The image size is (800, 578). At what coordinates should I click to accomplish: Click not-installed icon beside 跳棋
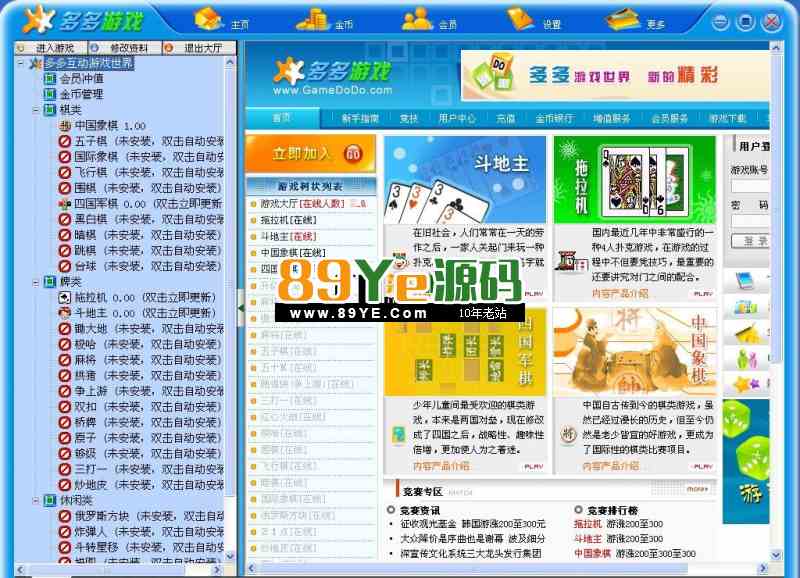[65, 250]
